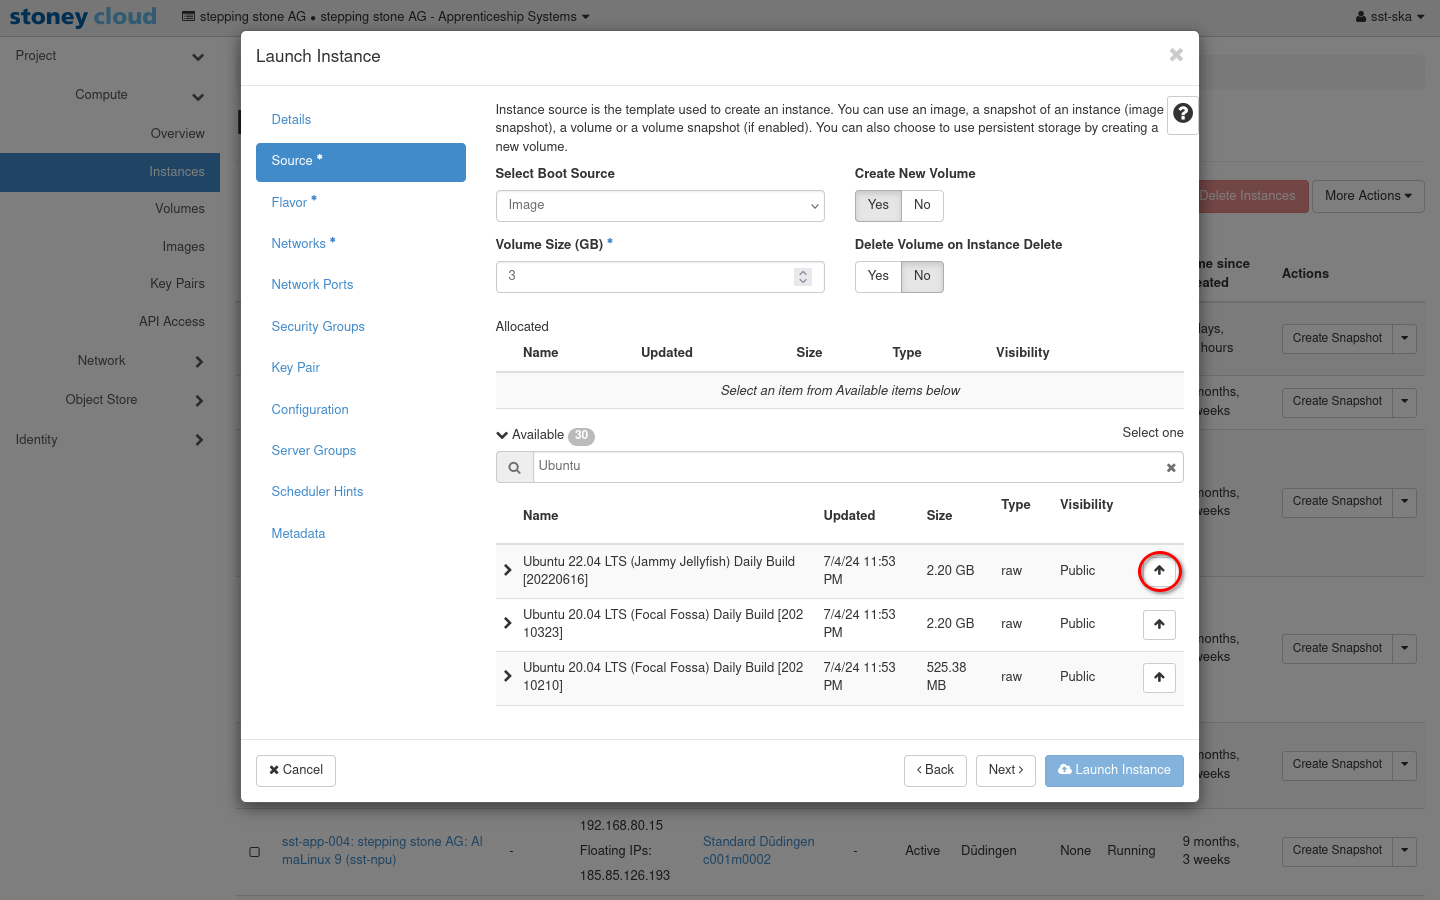
Task: Click into the Volume Size input field
Action: 645,277
